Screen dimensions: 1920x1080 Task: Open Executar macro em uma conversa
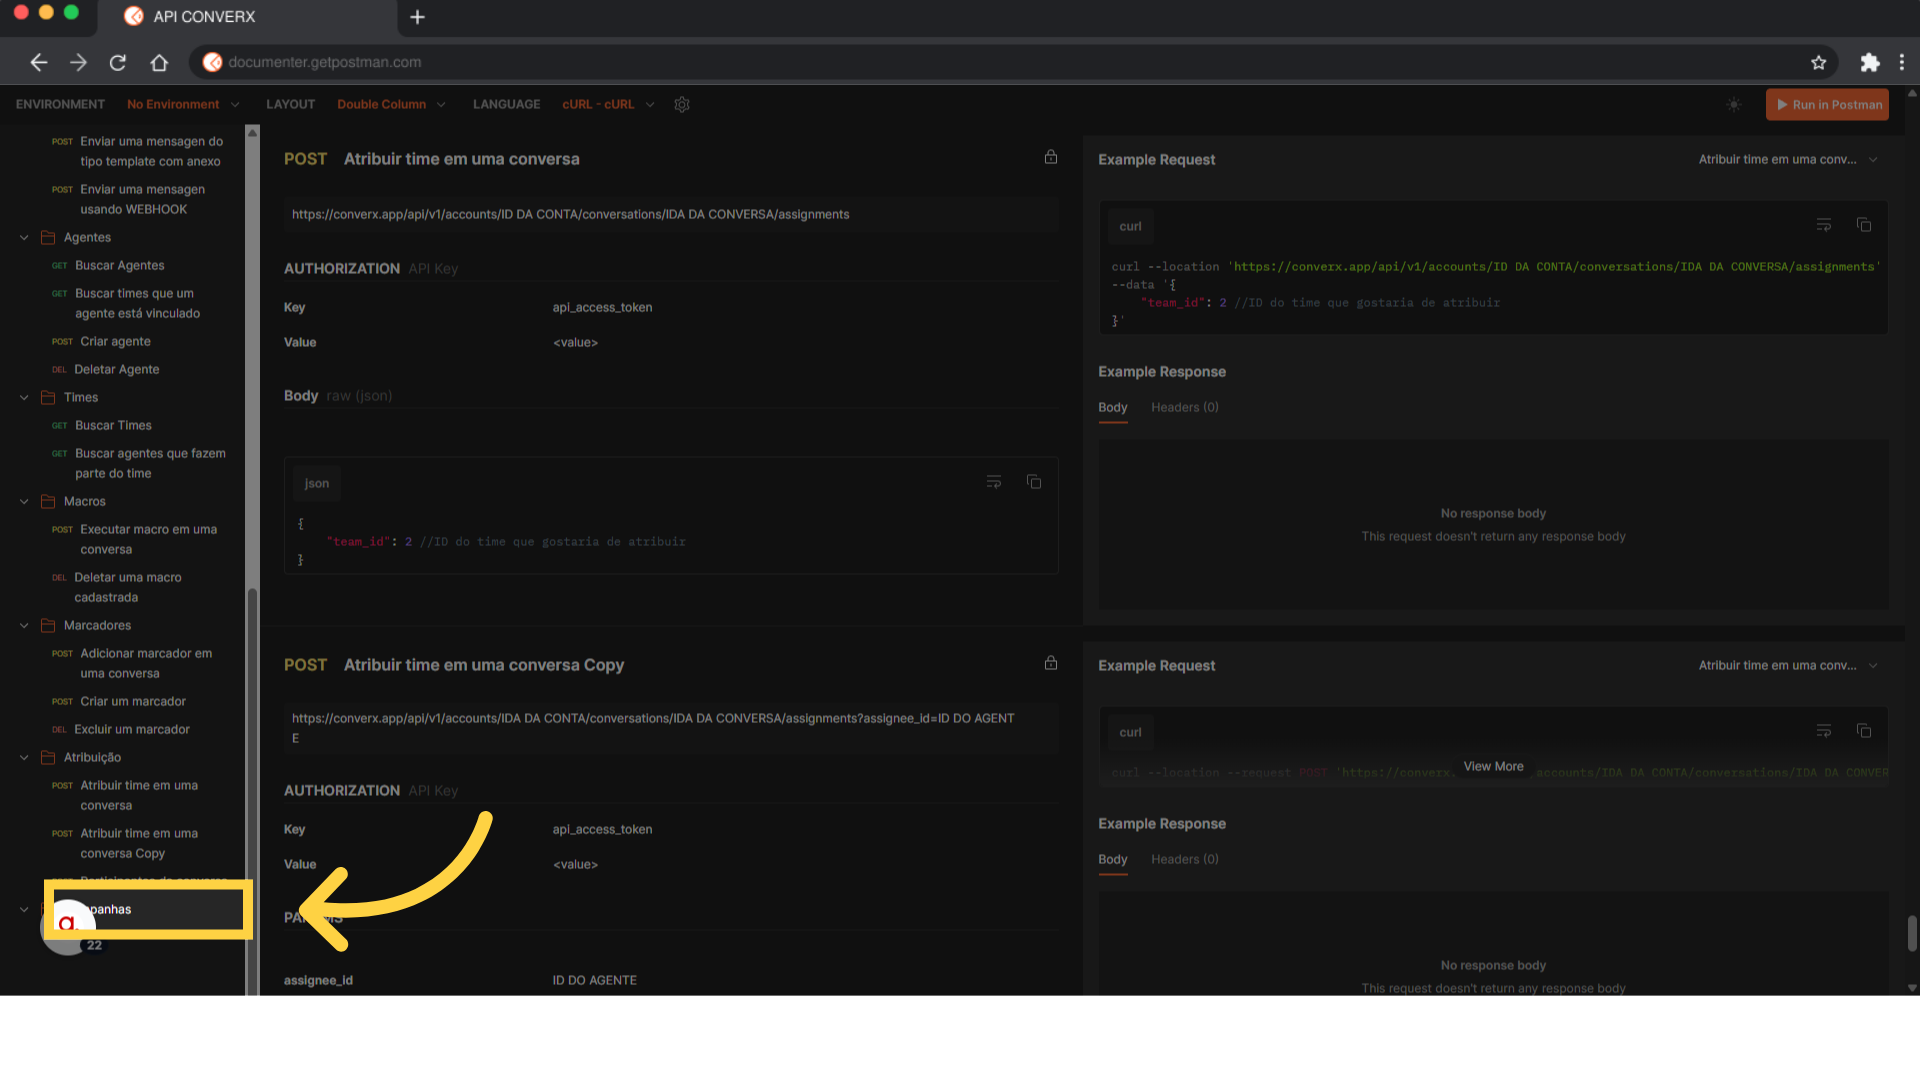pos(148,539)
